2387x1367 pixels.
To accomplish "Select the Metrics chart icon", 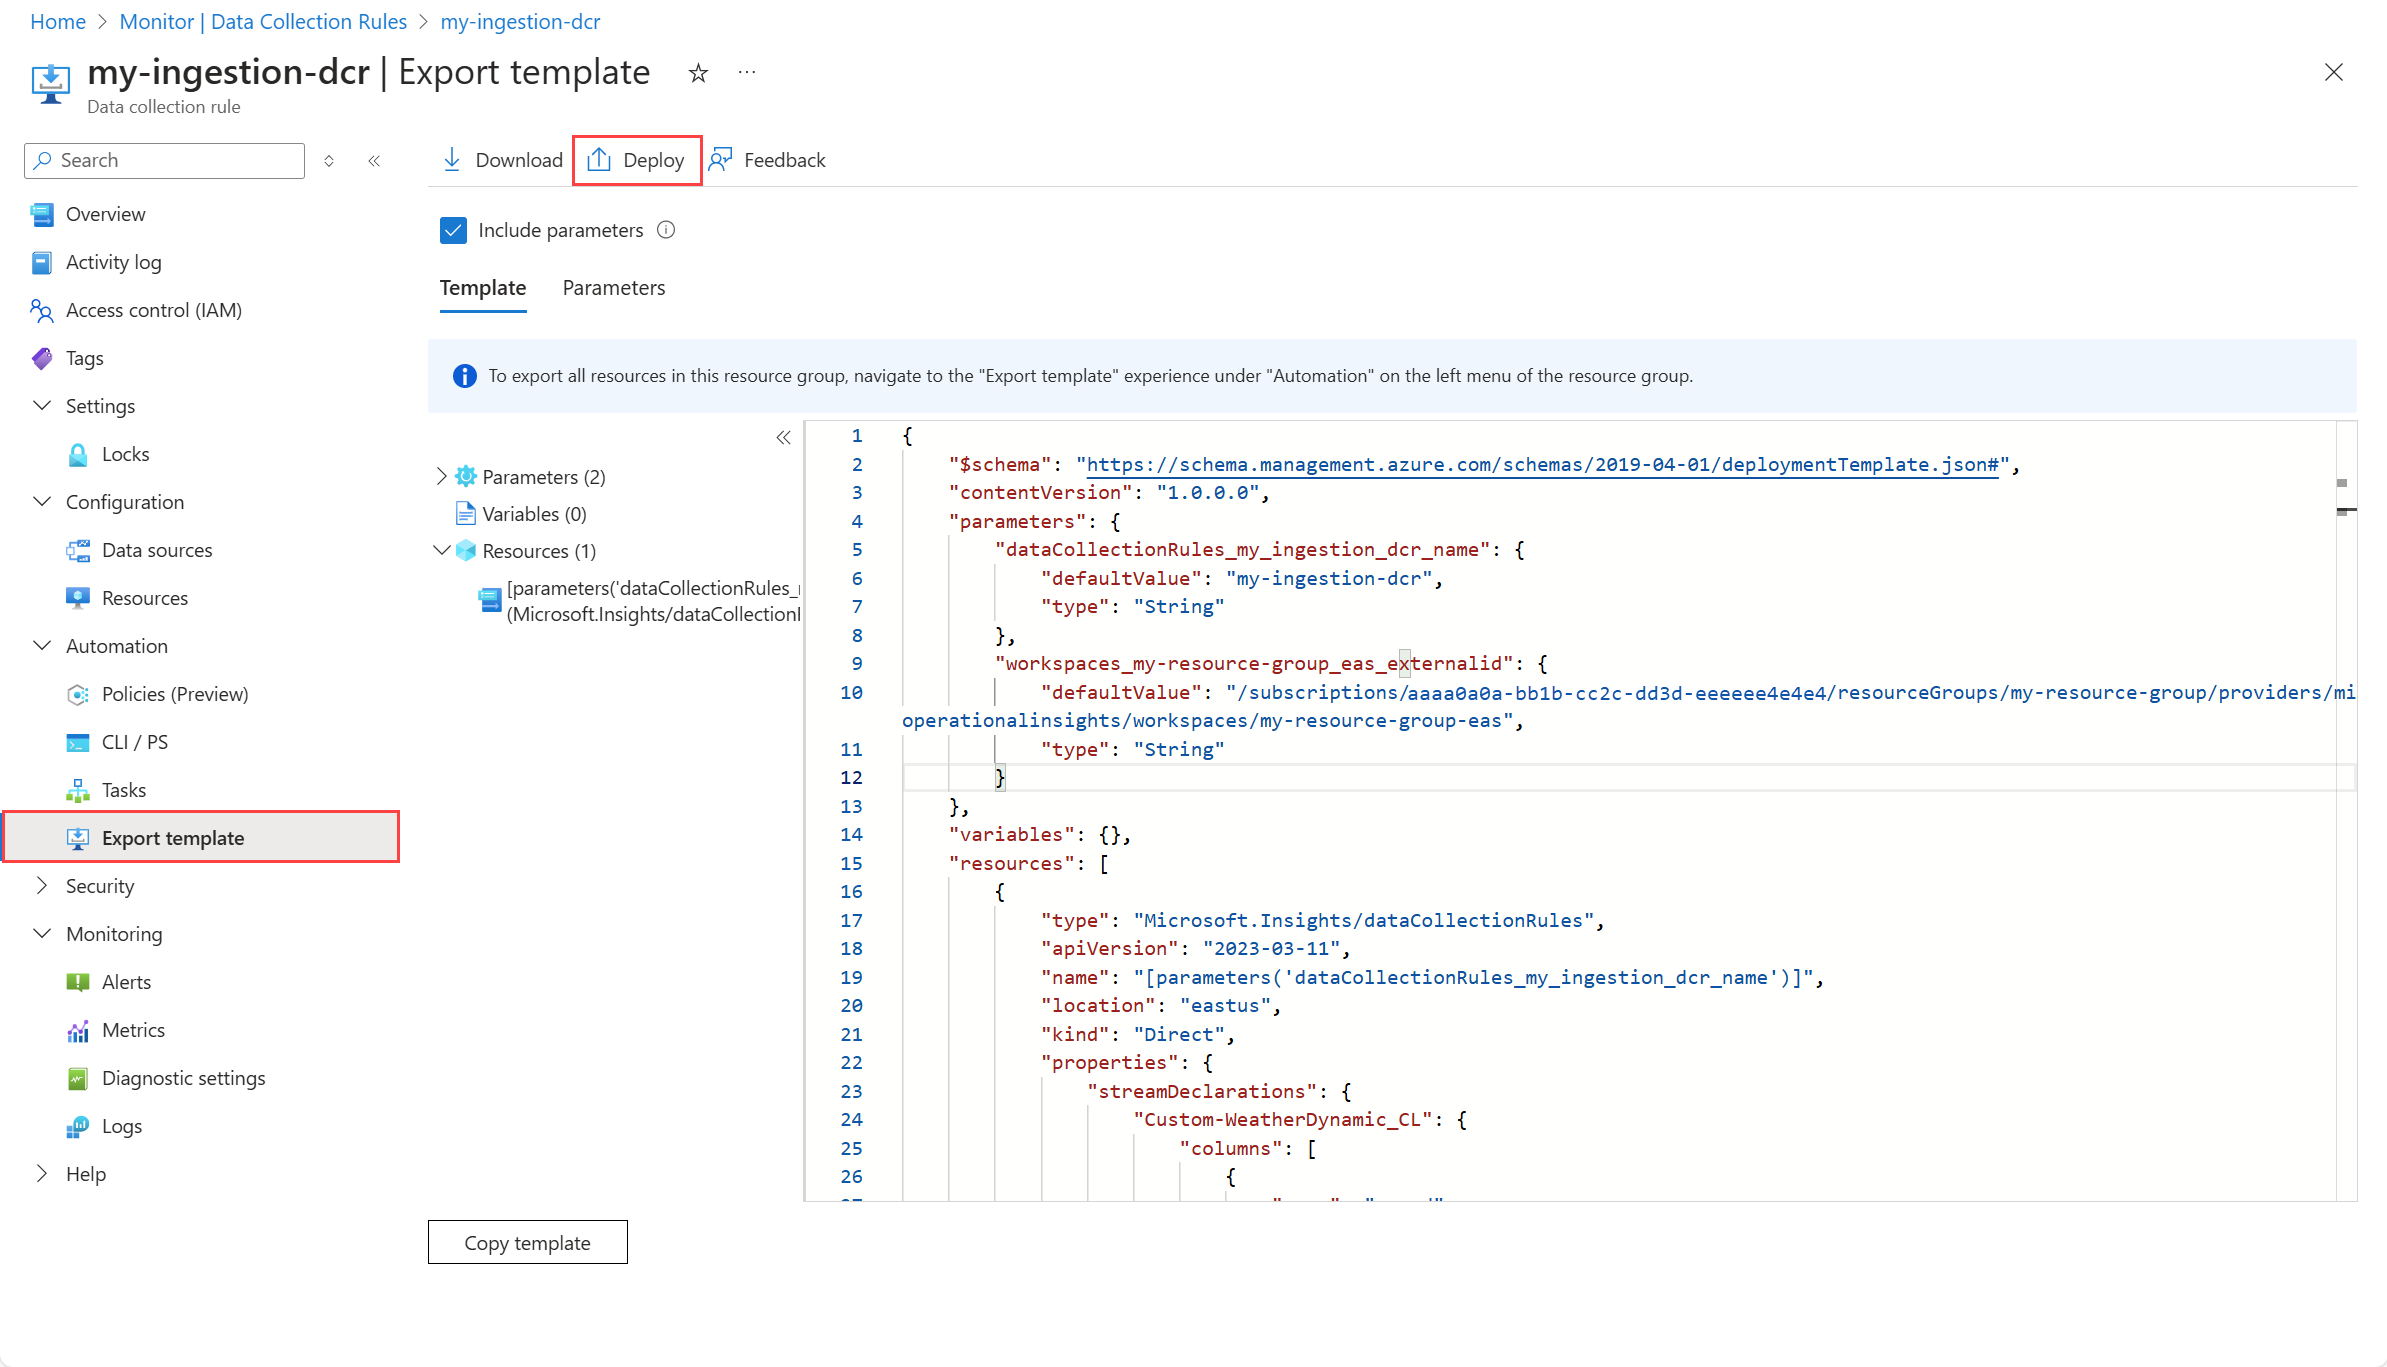I will click(78, 1030).
